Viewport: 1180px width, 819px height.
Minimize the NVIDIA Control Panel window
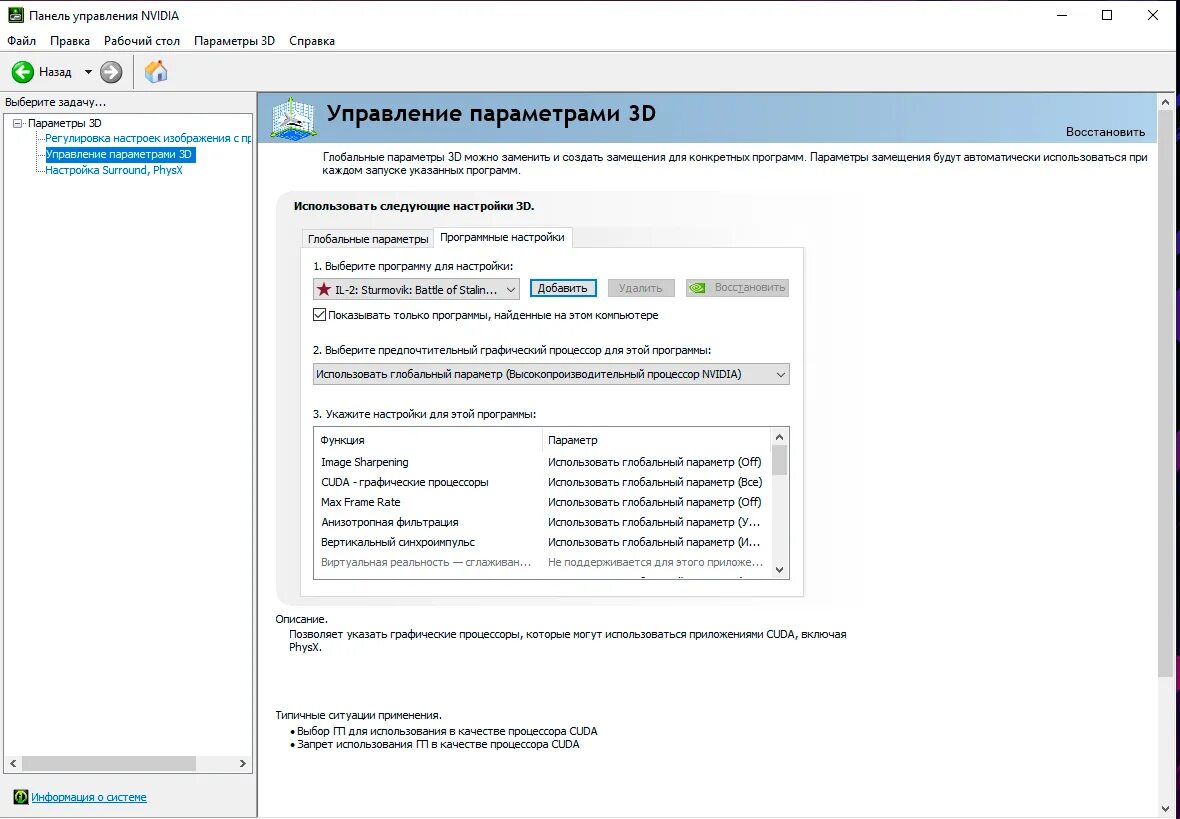[x=1062, y=15]
